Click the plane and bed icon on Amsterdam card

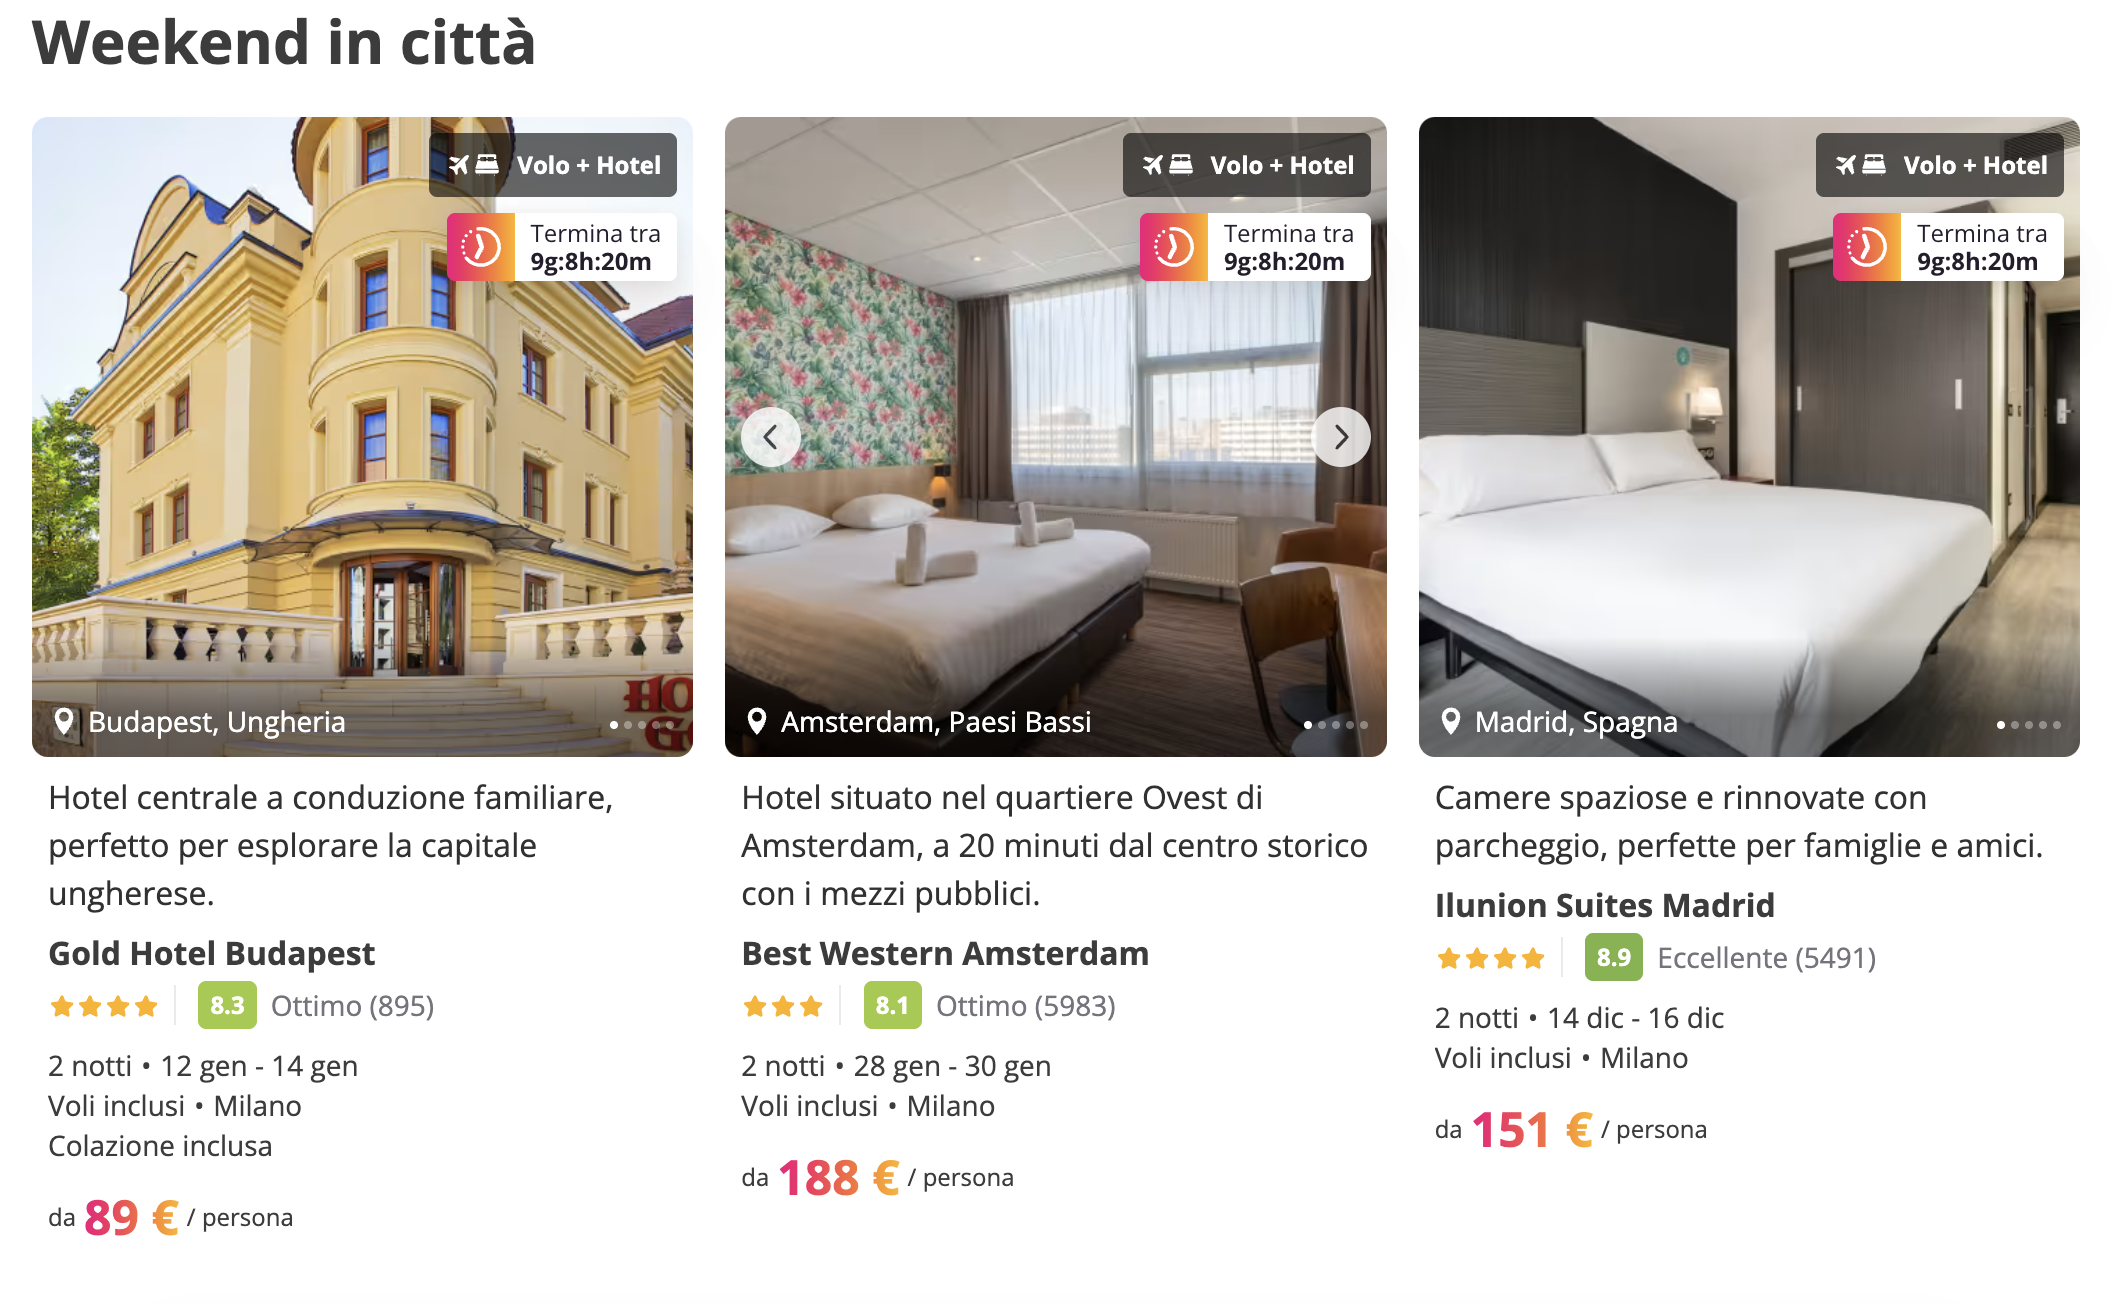point(1167,165)
